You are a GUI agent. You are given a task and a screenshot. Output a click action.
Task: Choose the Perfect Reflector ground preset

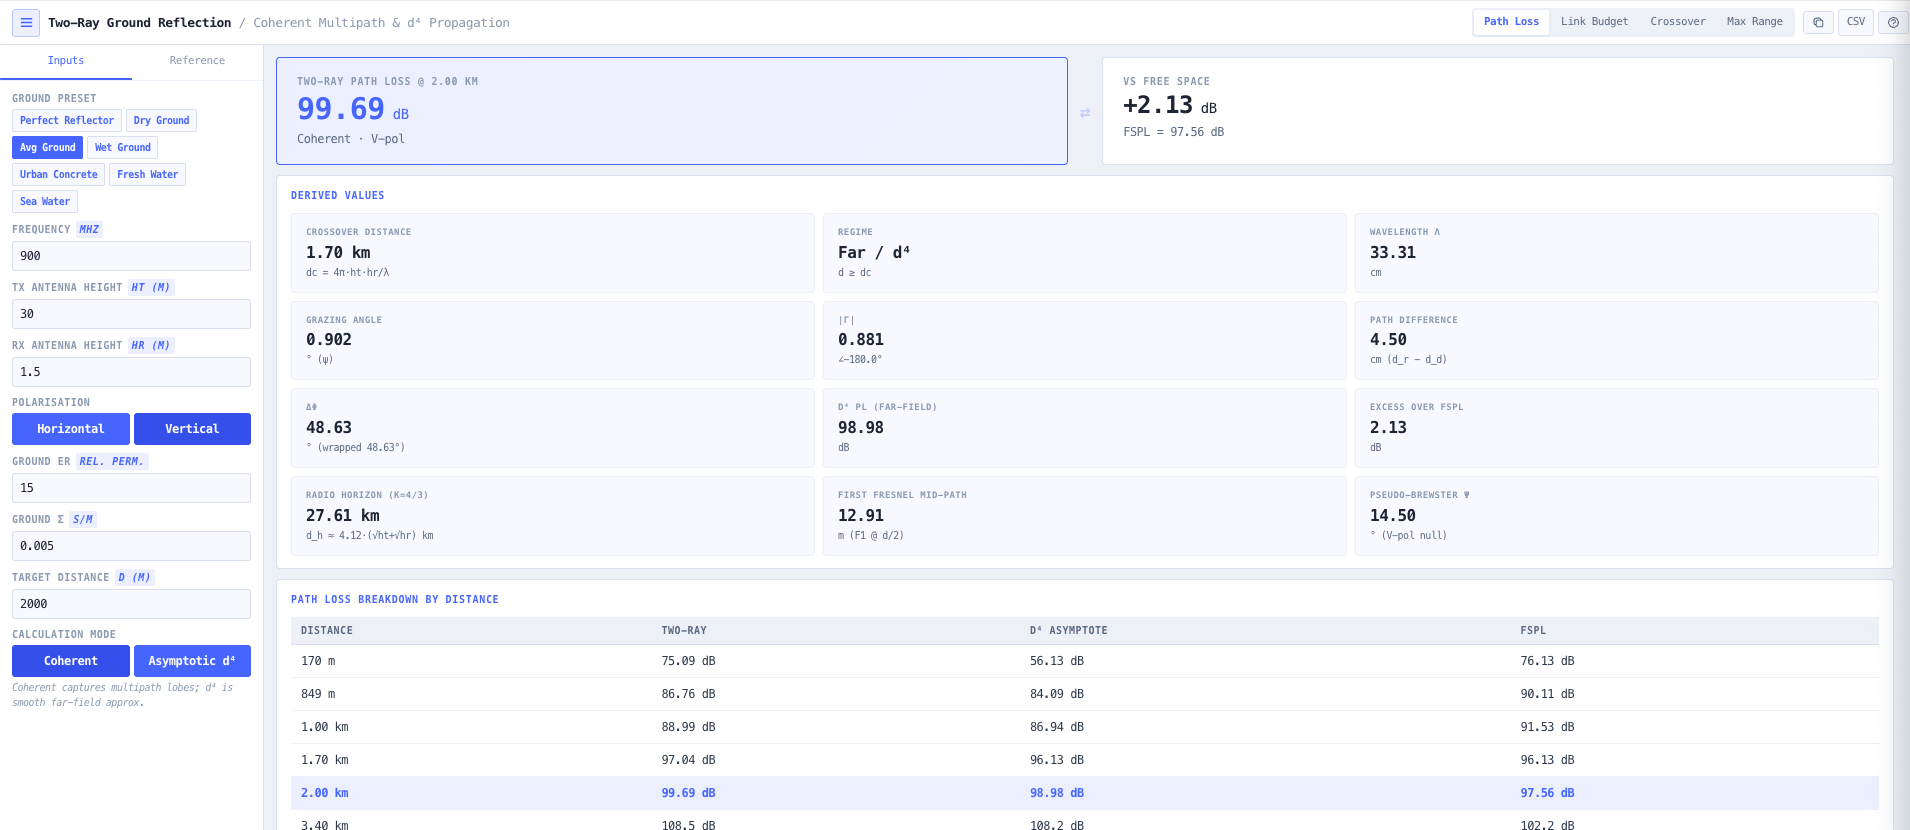tap(67, 121)
